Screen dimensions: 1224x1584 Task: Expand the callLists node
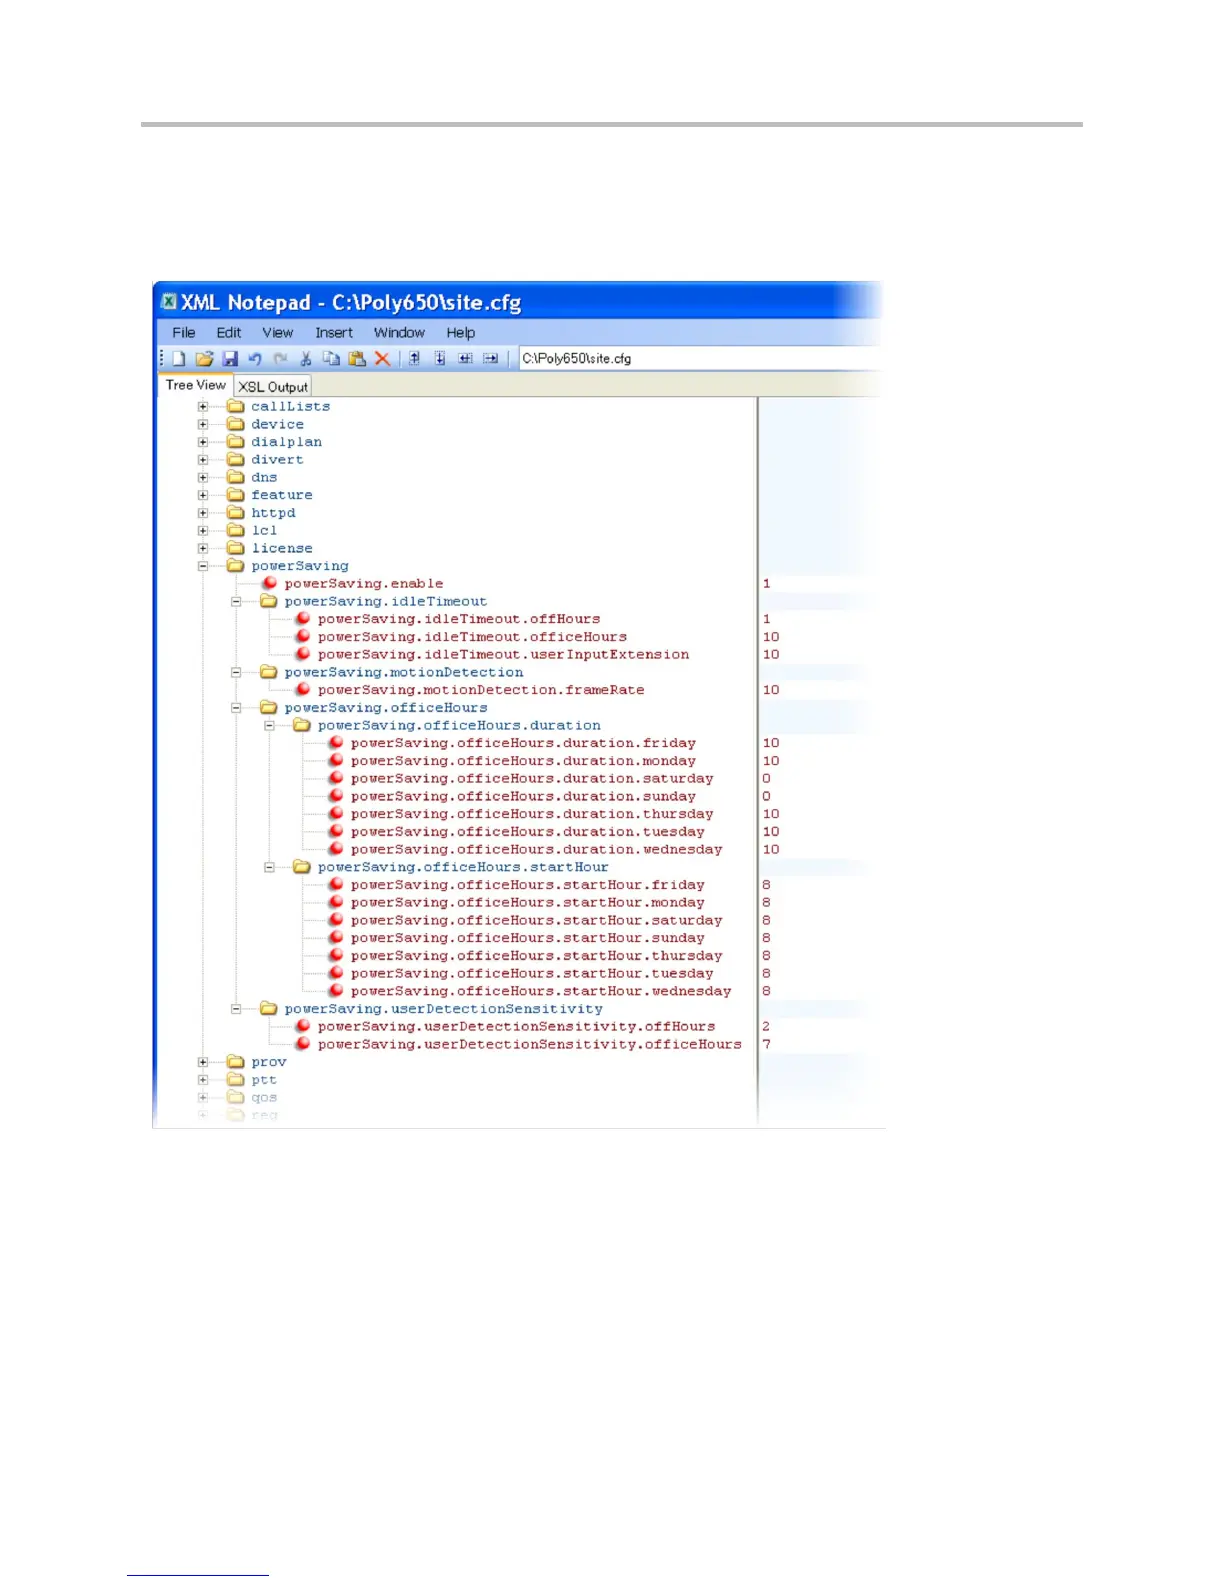[203, 406]
